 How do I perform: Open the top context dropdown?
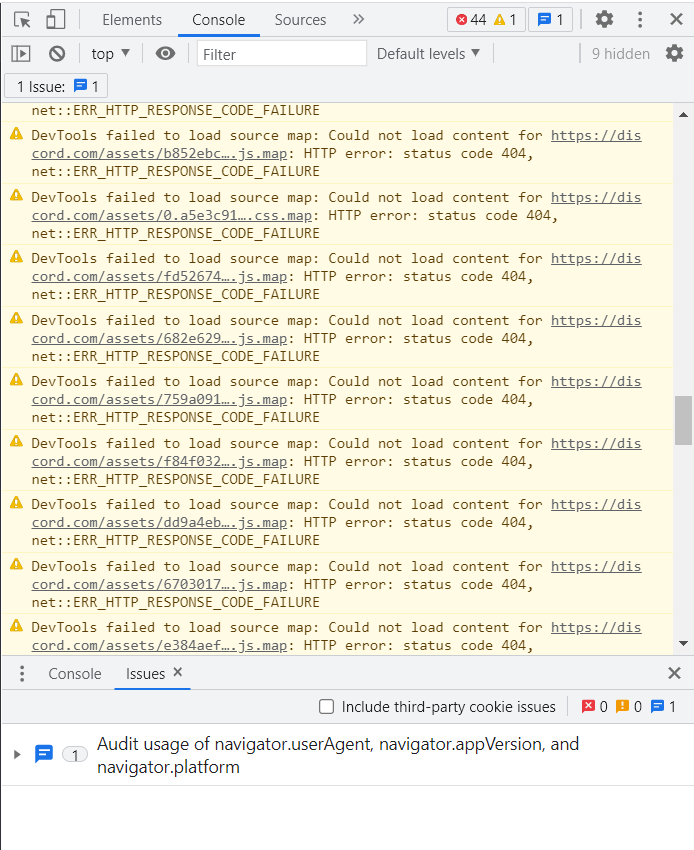tap(111, 54)
